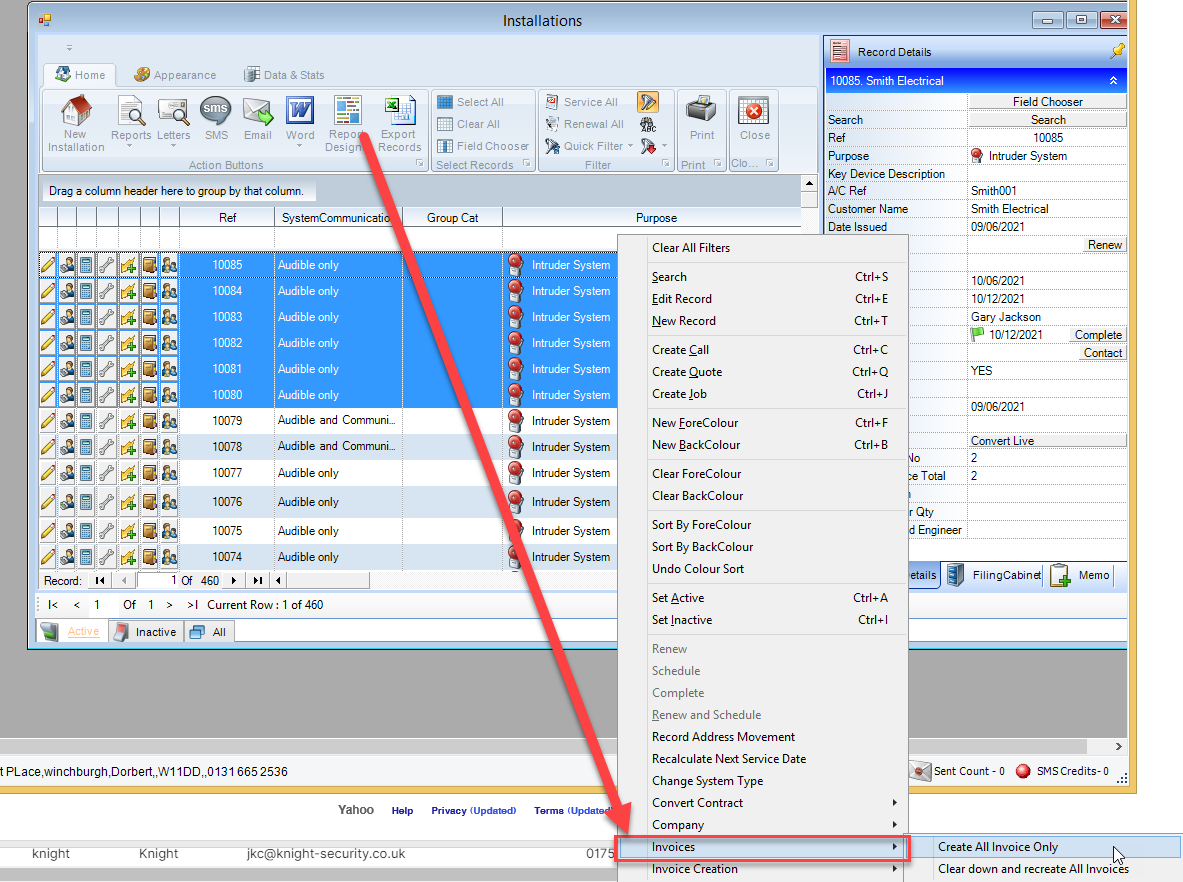Select the 10078 Ref cell

pos(227,447)
